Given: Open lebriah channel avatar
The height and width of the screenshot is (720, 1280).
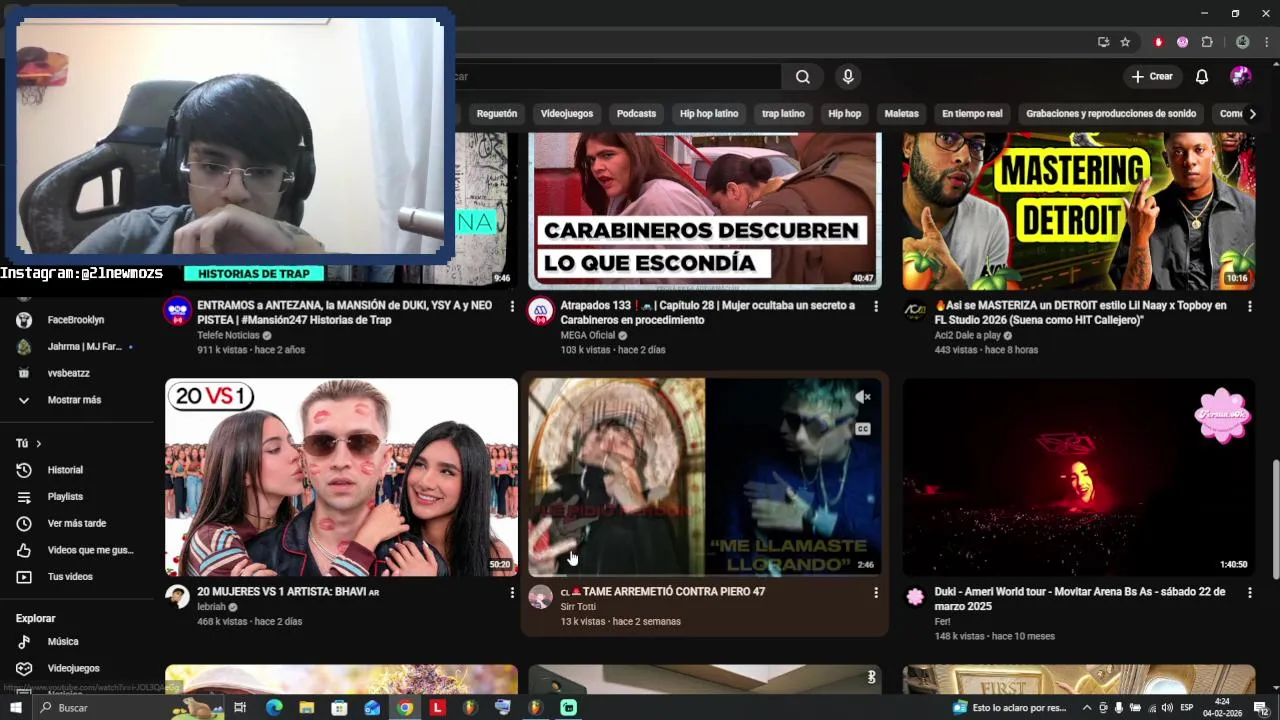Looking at the screenshot, I should coord(178,597).
